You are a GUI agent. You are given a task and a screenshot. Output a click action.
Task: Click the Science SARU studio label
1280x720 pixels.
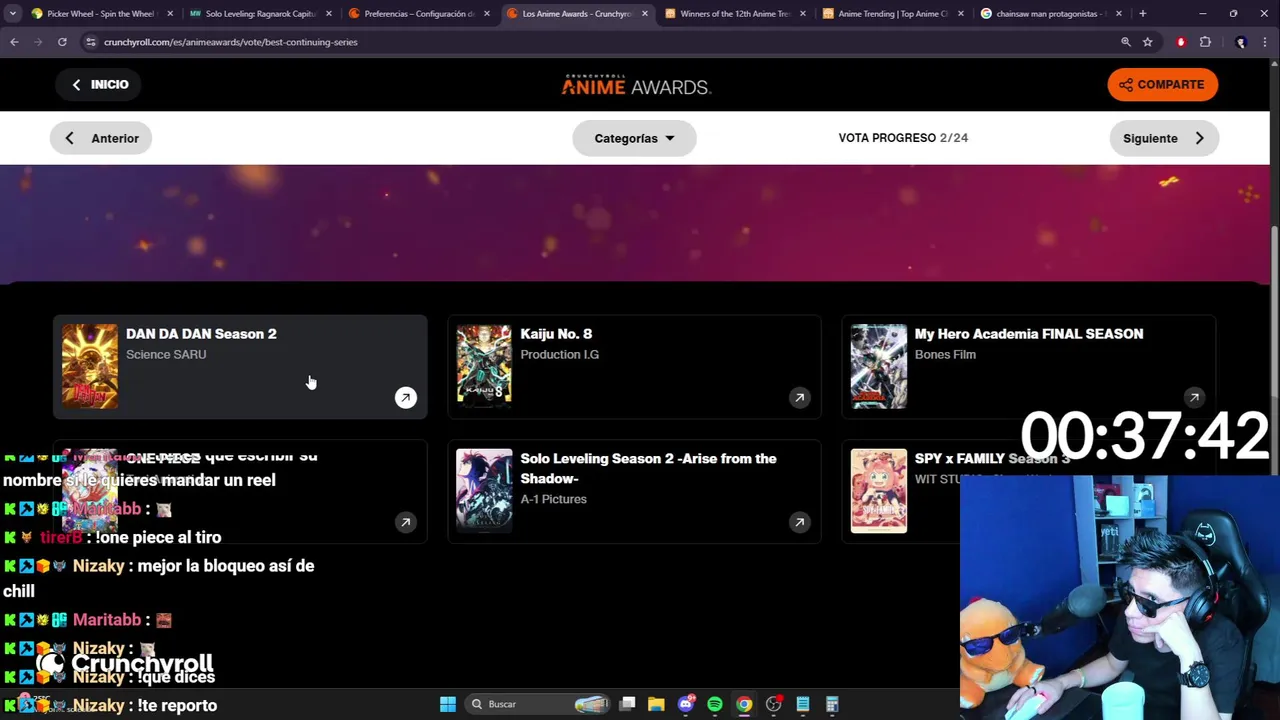[166, 354]
